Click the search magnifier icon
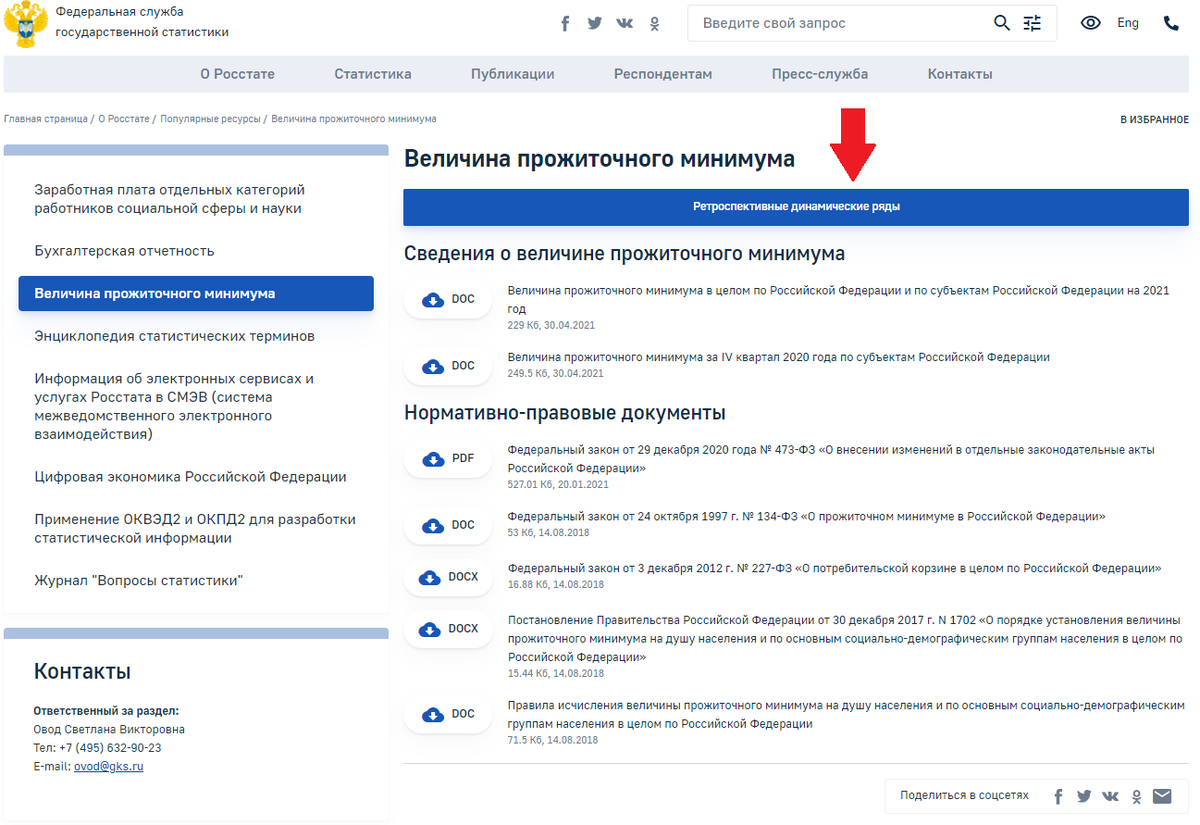Screen dimensions: 1200x825 click(1001, 22)
